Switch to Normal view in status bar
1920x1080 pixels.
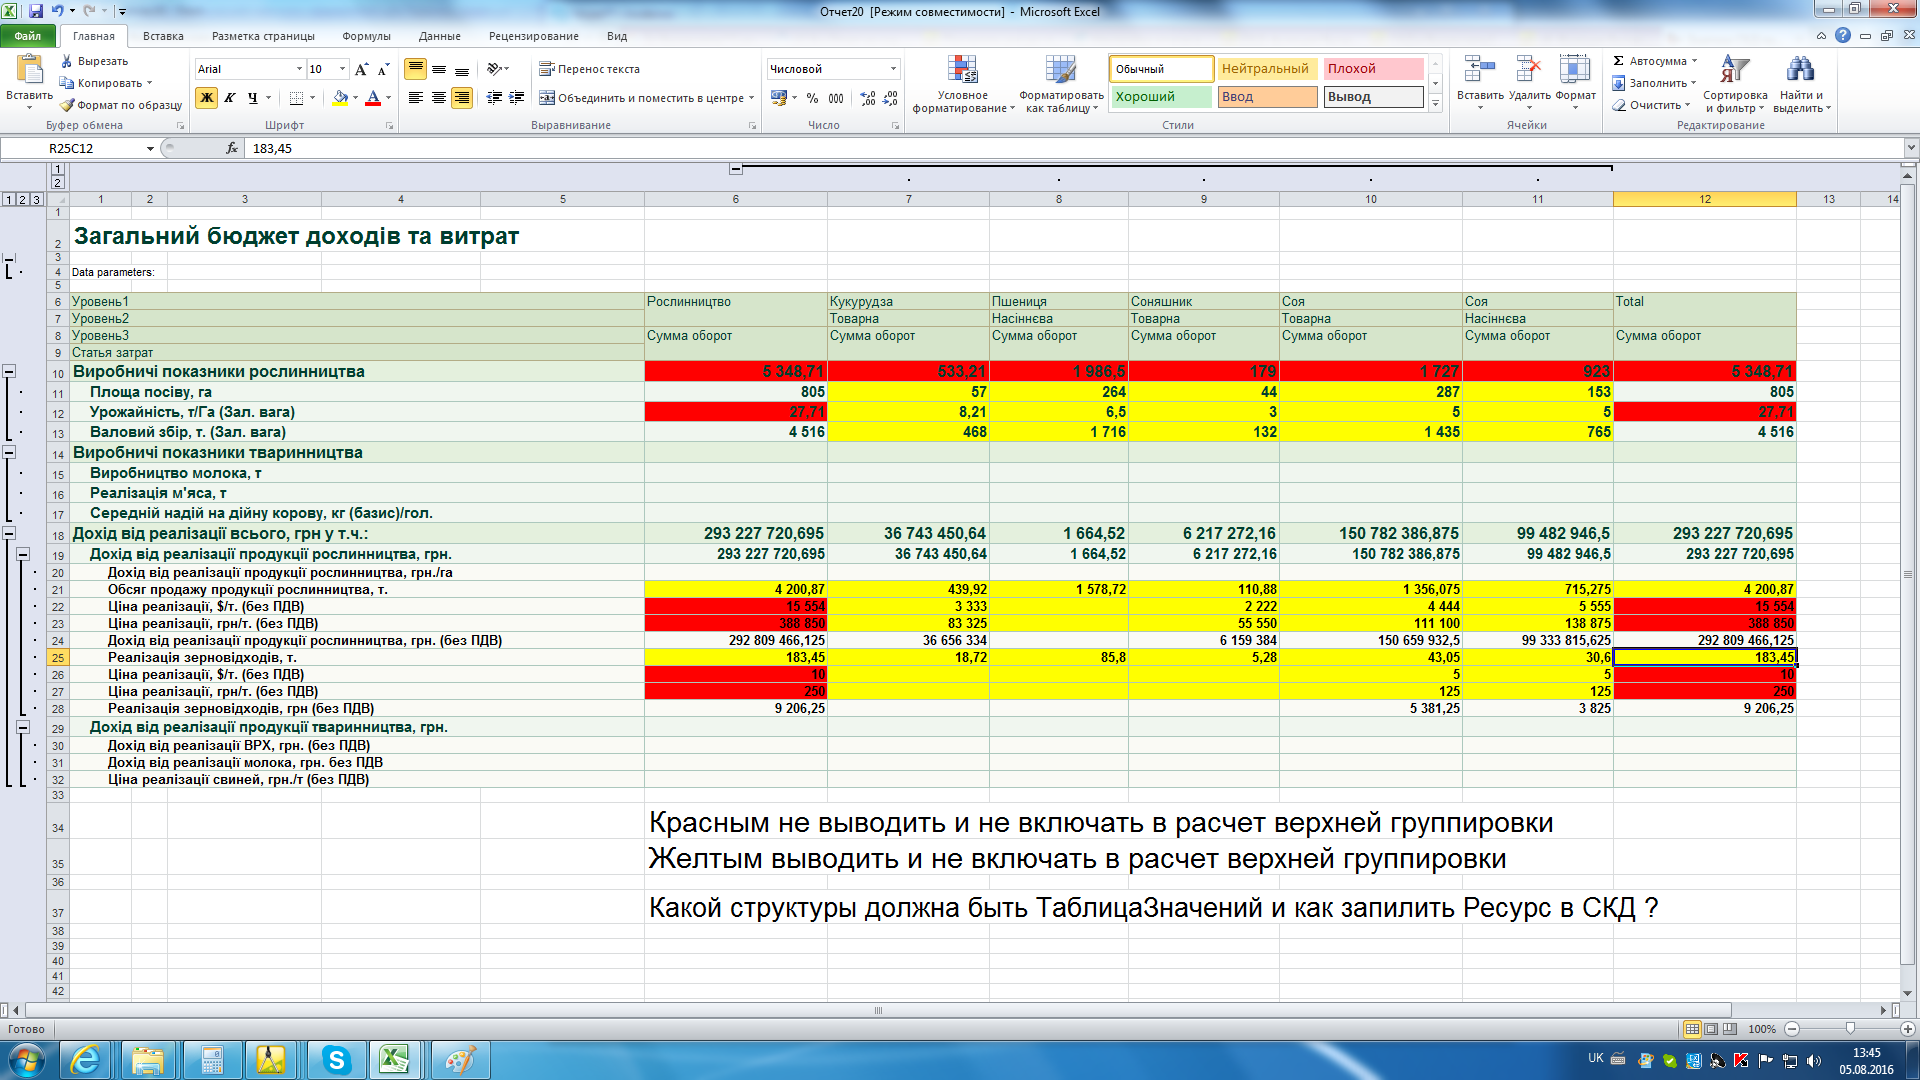click(1692, 1029)
